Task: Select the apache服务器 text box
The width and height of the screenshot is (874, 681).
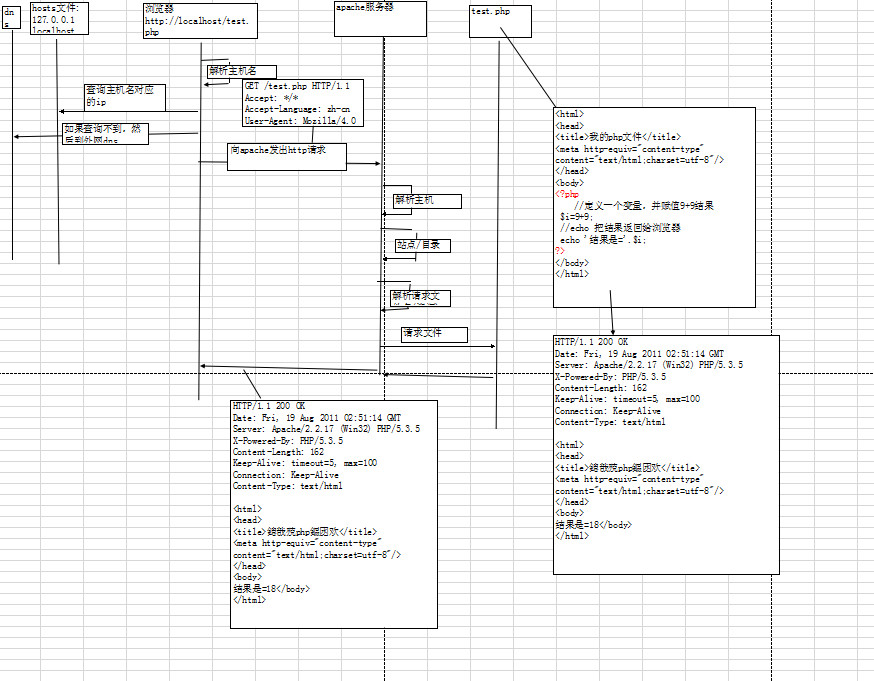Action: tap(380, 19)
